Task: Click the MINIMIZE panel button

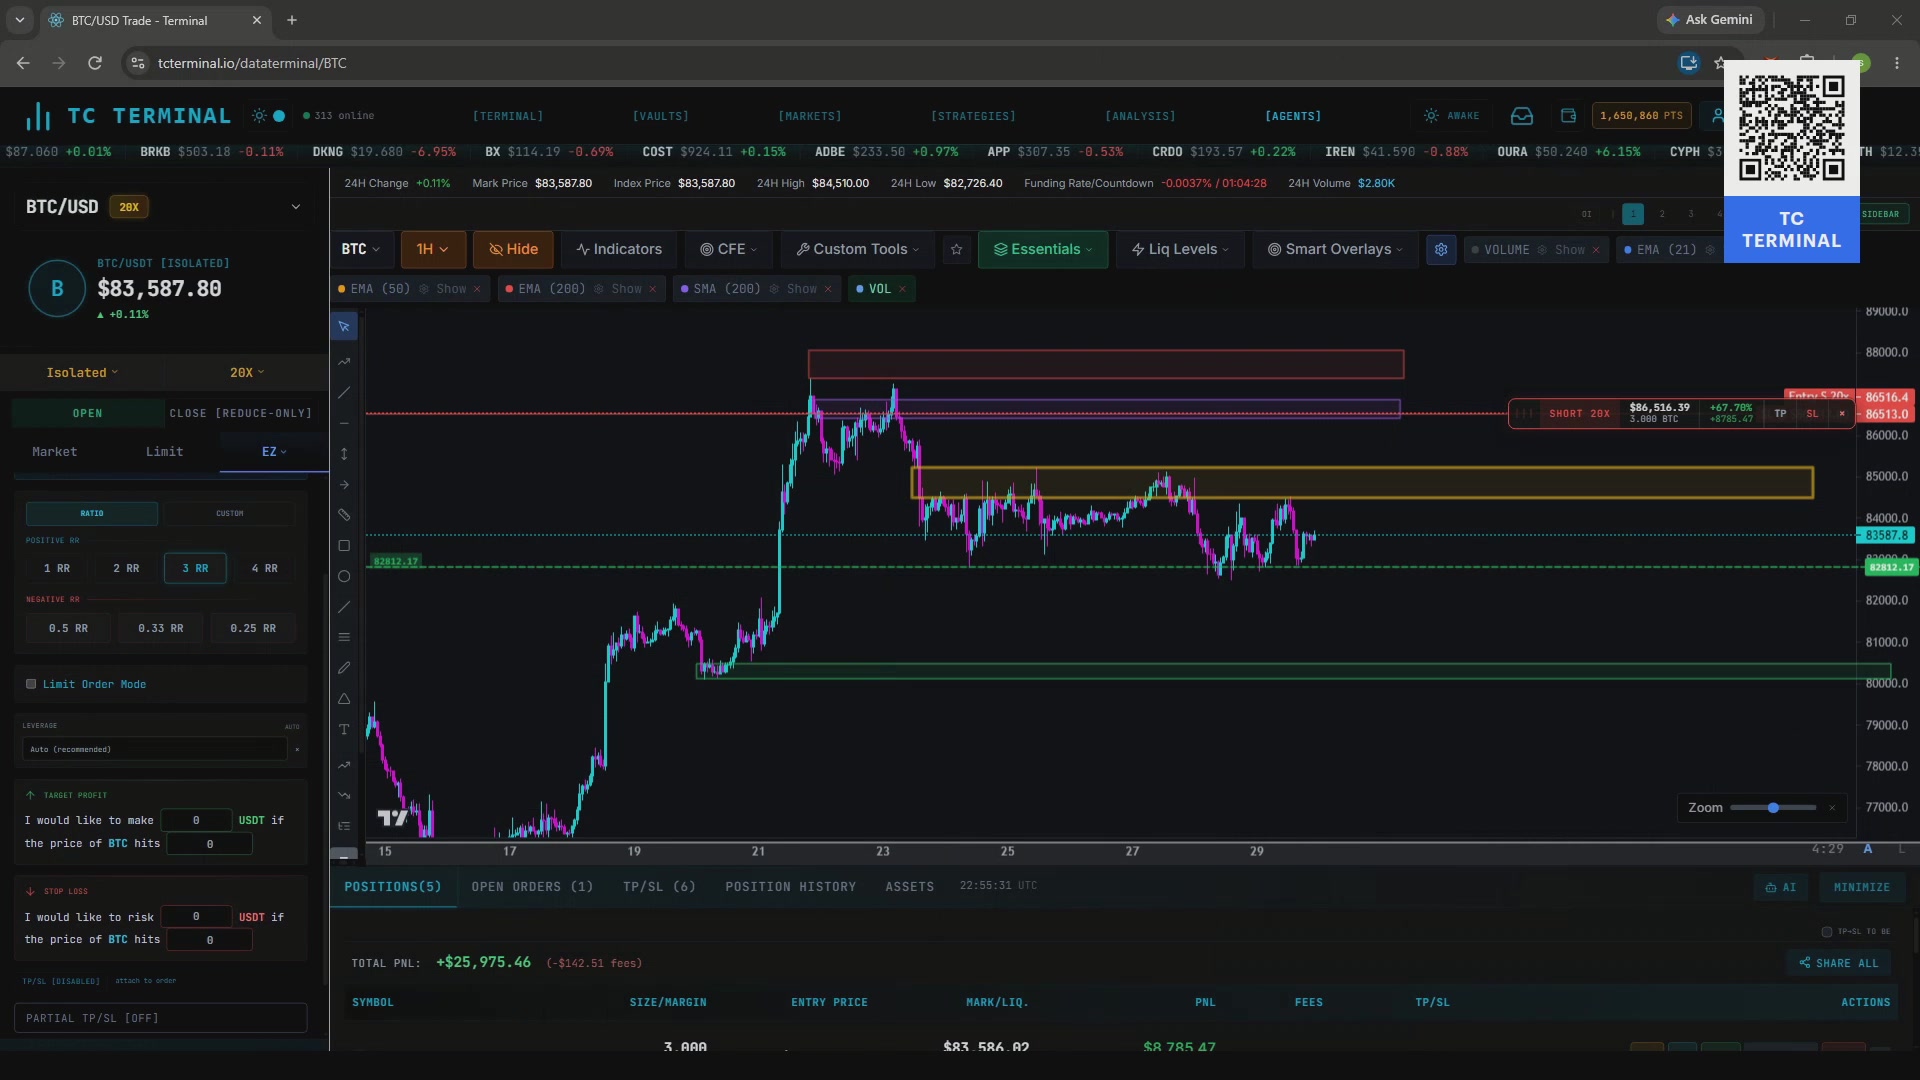Action: (1862, 888)
